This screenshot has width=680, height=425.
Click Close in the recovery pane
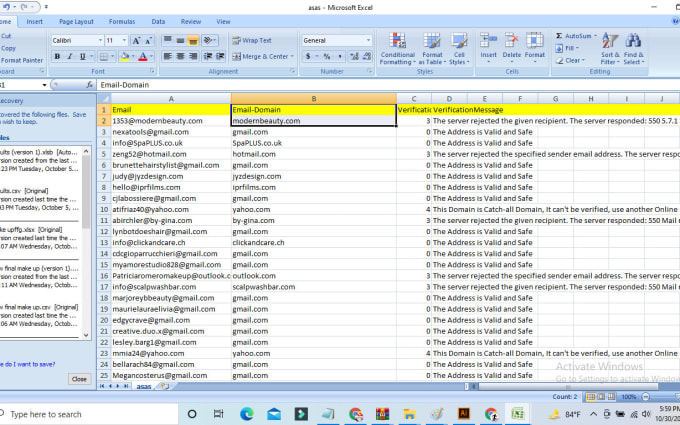click(79, 379)
